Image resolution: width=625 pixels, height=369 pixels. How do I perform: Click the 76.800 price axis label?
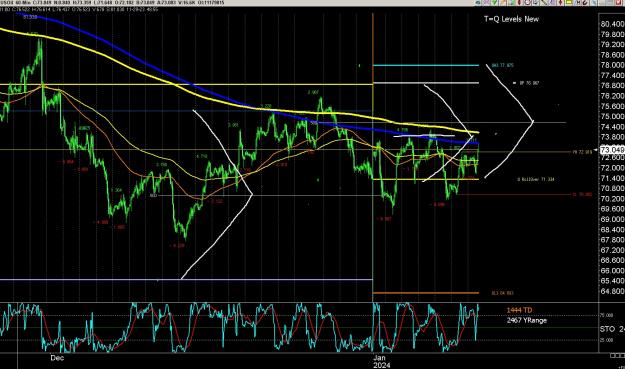(612, 86)
